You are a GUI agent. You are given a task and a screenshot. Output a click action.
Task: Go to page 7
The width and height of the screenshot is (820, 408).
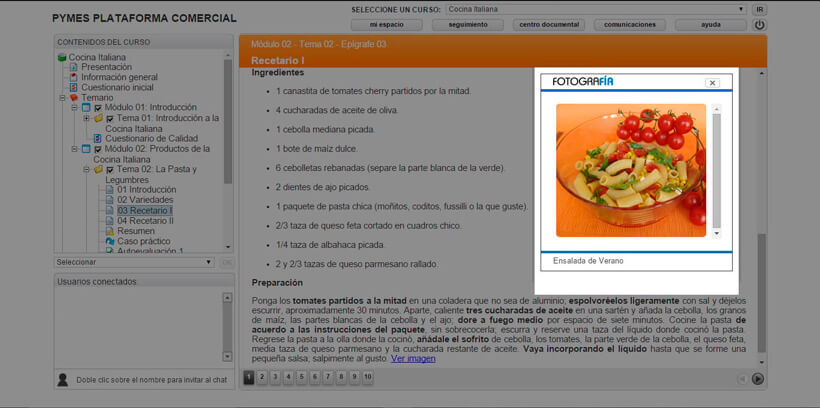click(328, 377)
